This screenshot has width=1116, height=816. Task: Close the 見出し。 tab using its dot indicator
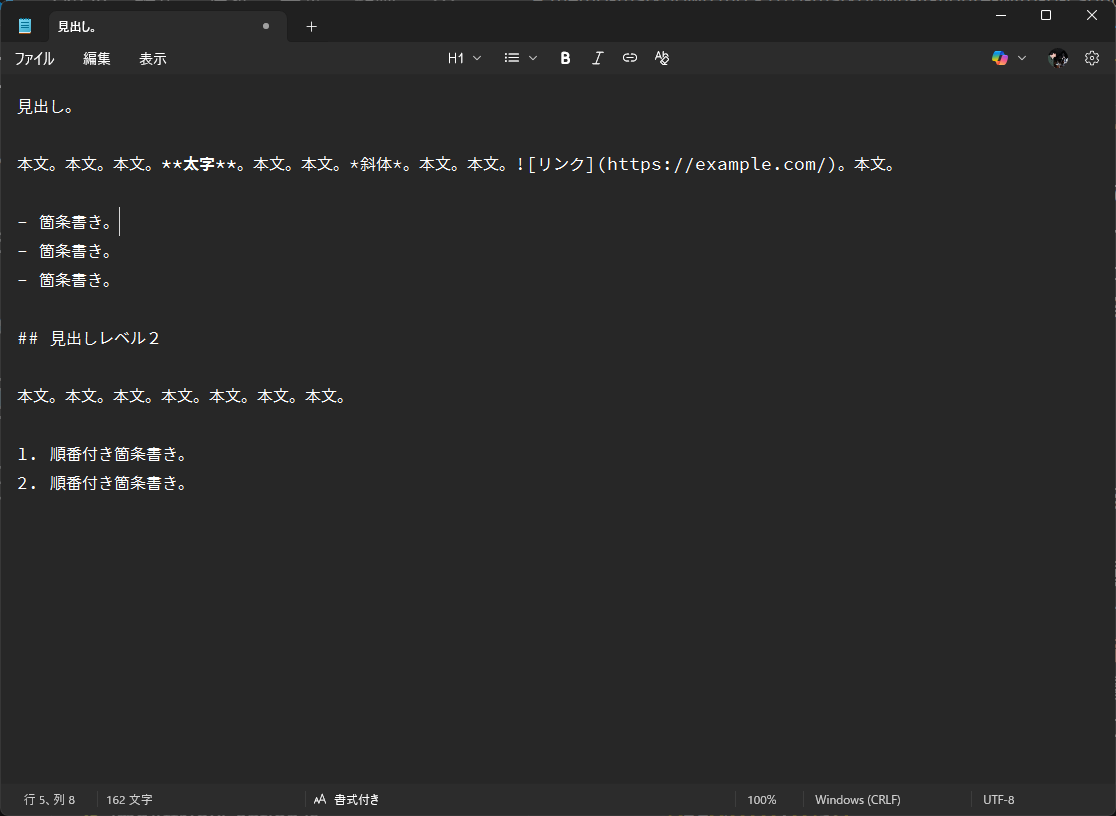265,26
